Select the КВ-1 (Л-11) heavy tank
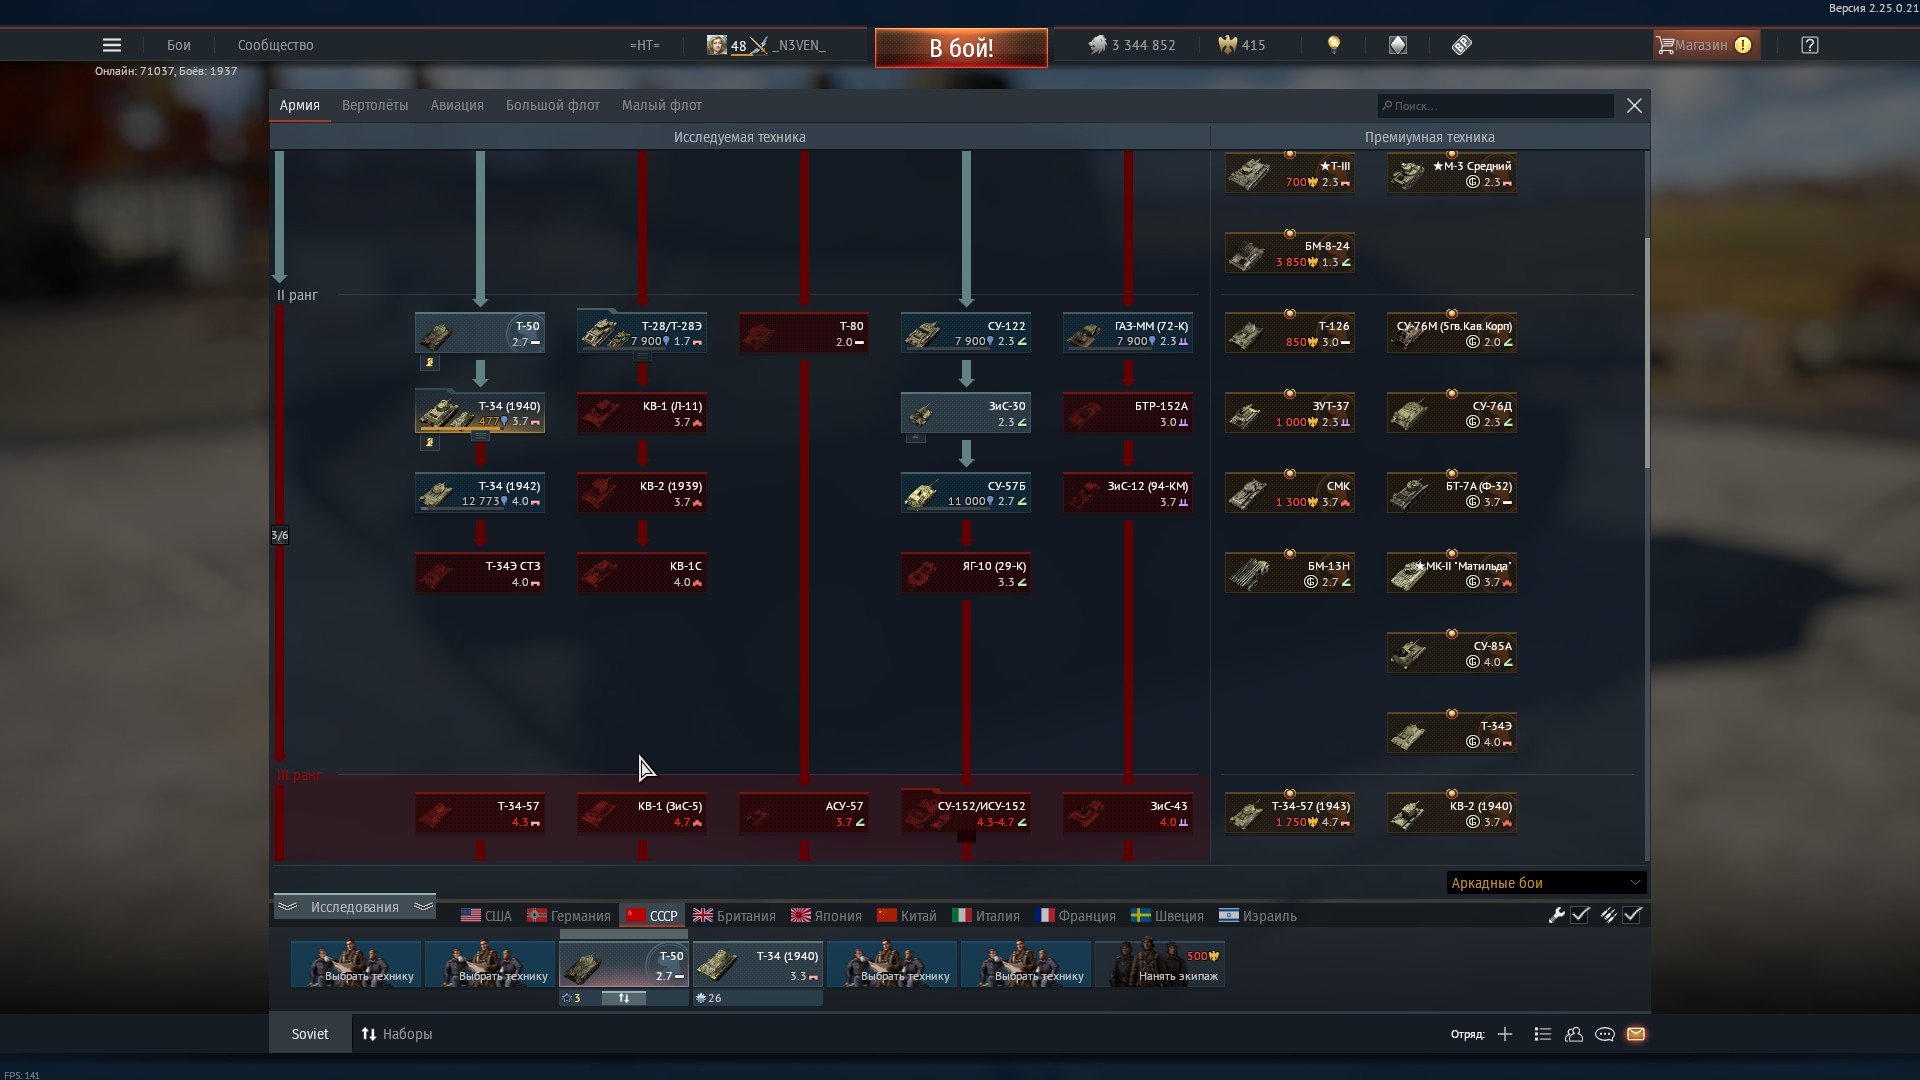 [x=642, y=413]
